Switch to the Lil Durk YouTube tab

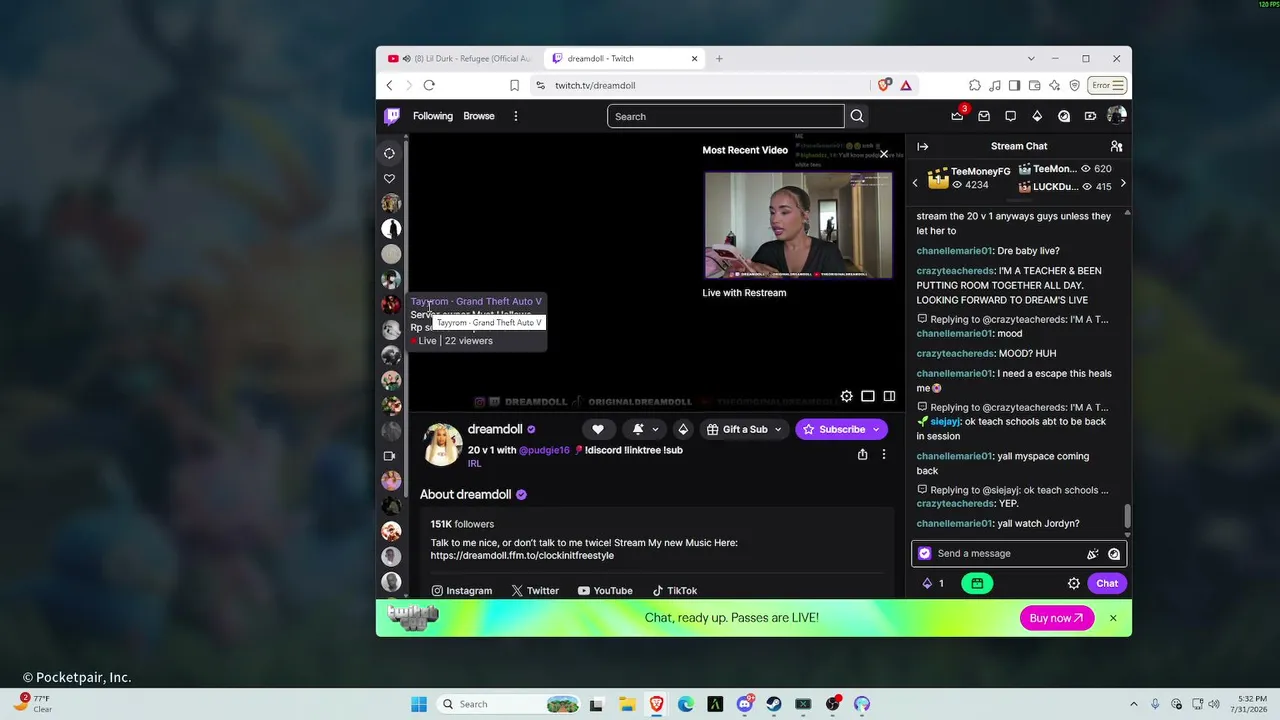pos(460,59)
